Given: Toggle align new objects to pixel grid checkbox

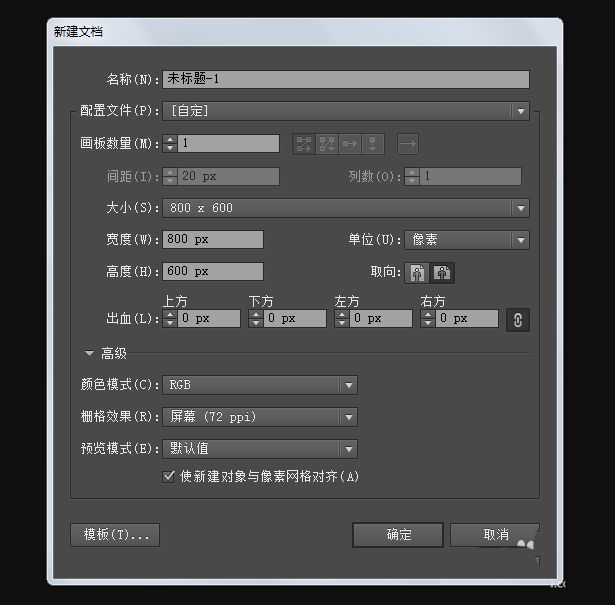Looking at the screenshot, I should pyautogui.click(x=168, y=476).
